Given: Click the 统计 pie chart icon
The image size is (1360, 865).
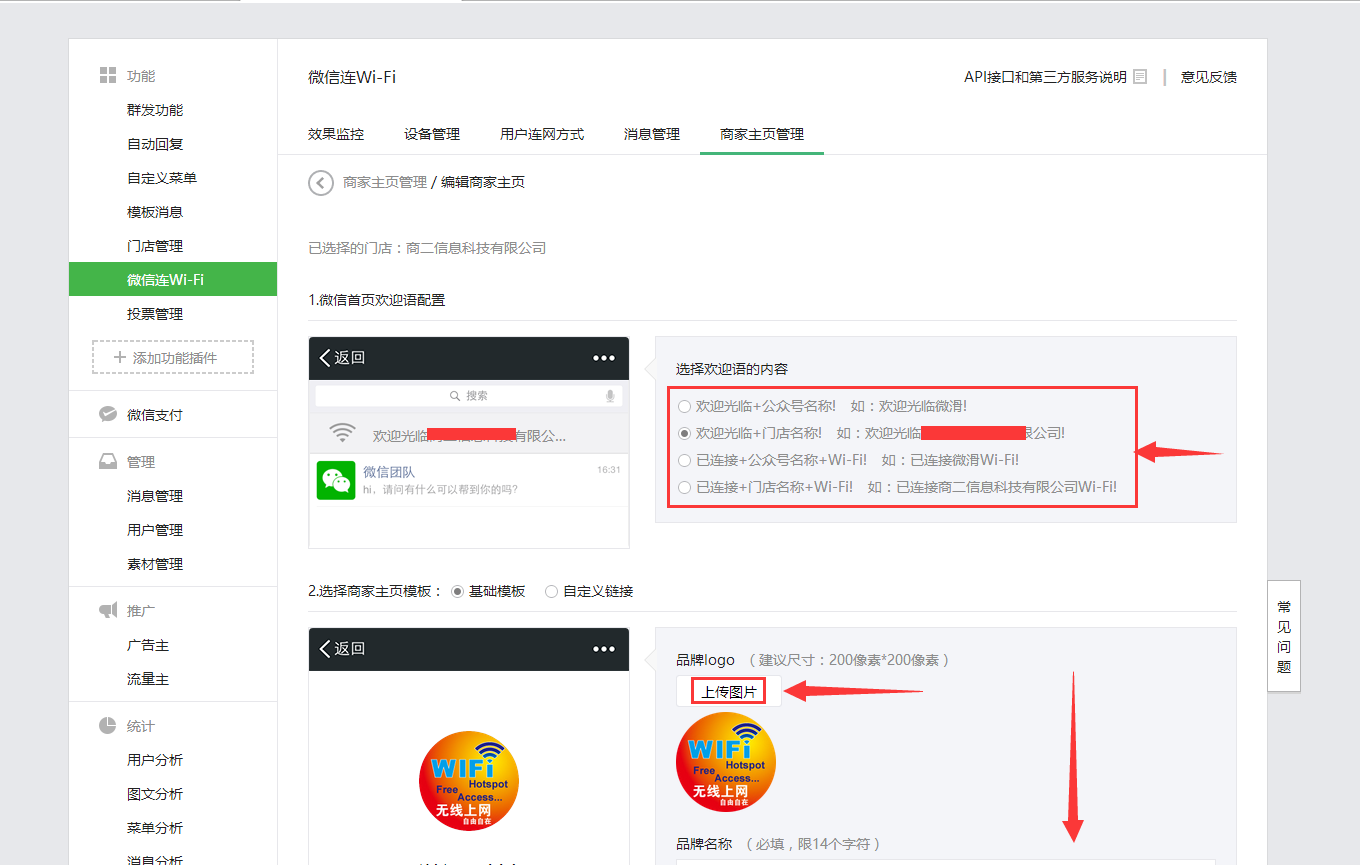Looking at the screenshot, I should (108, 725).
